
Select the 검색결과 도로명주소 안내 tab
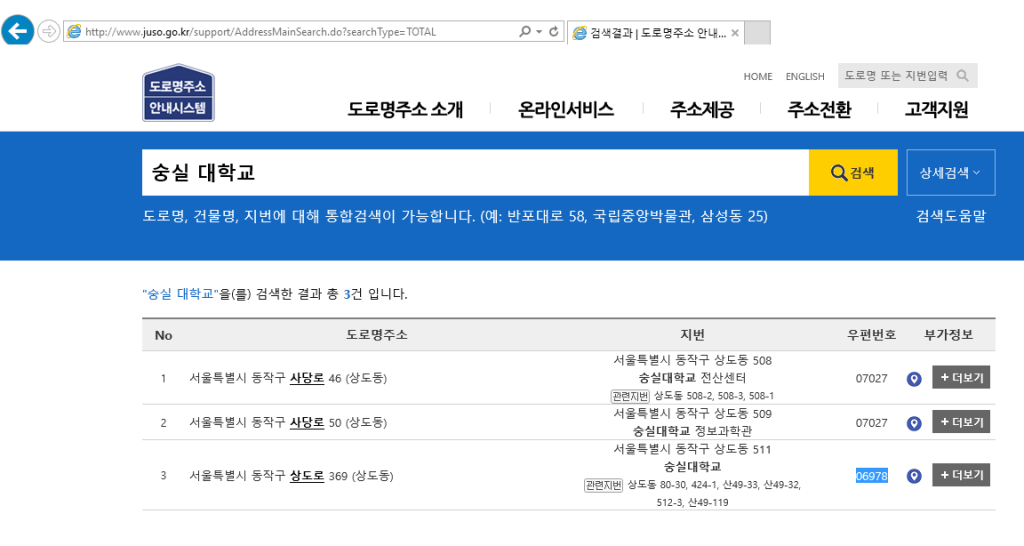click(656, 33)
